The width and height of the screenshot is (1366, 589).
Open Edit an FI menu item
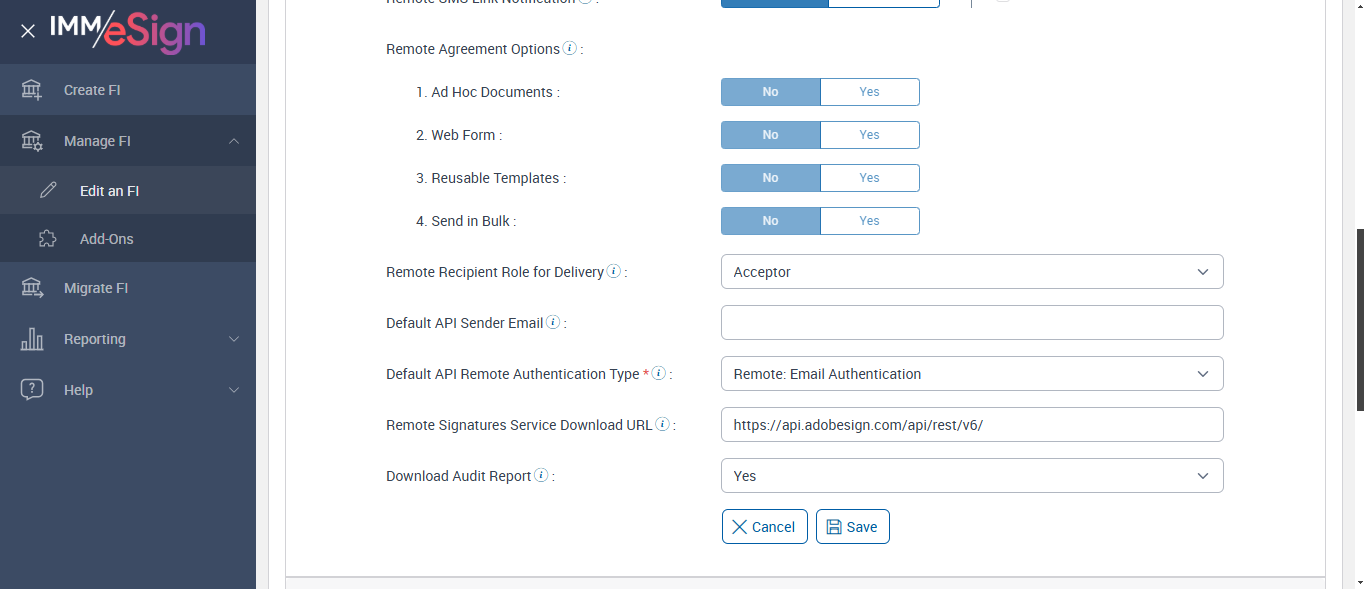point(109,190)
